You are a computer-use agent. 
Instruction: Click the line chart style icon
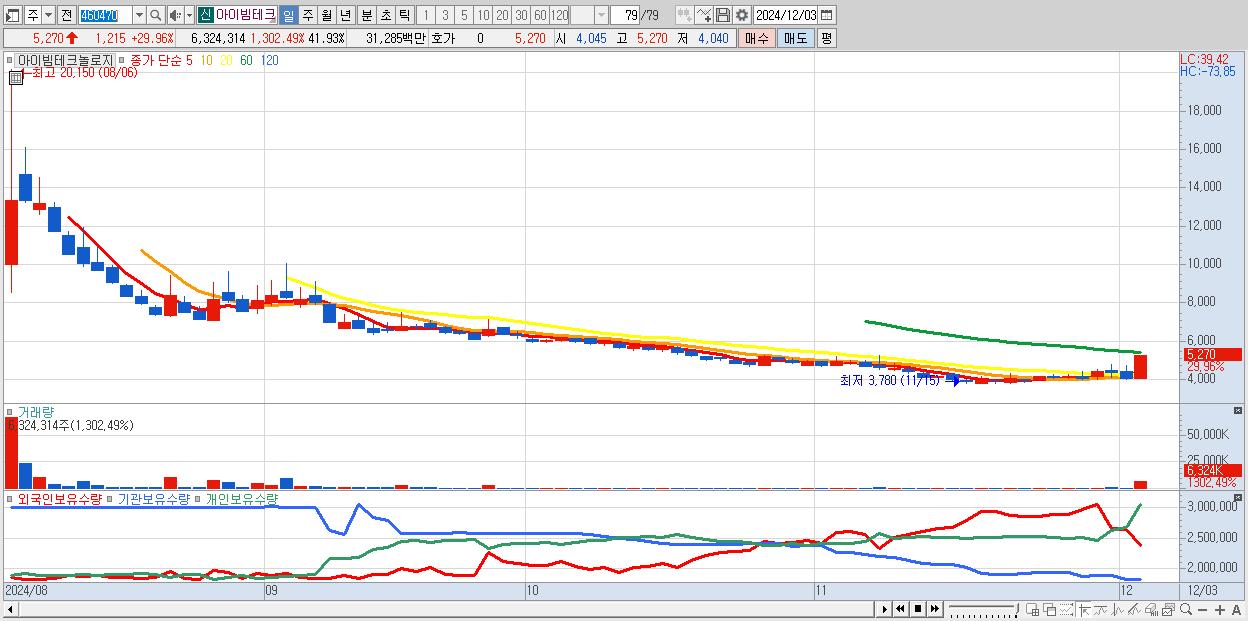[x=1101, y=610]
